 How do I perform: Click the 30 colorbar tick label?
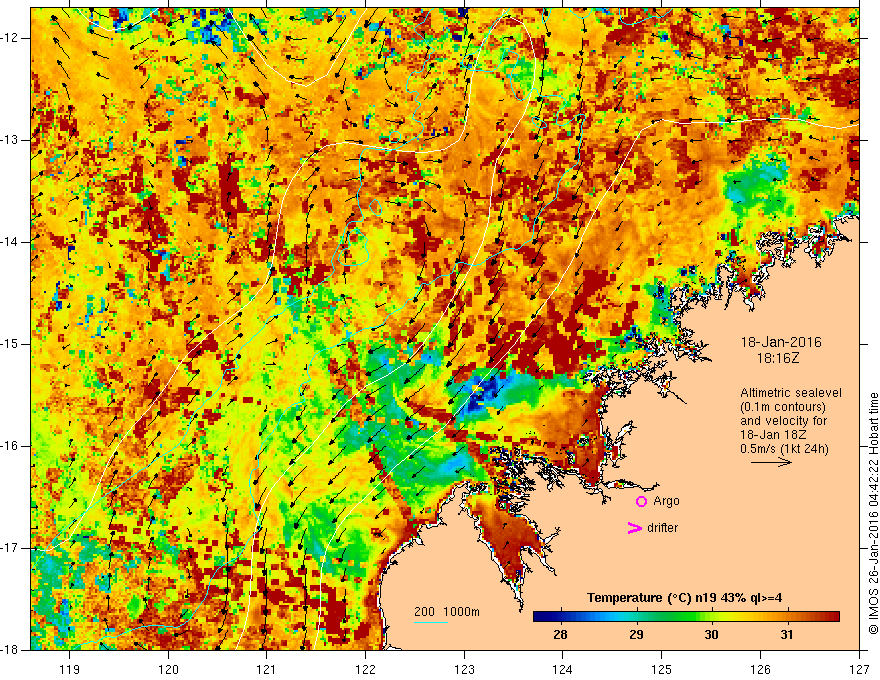point(711,635)
